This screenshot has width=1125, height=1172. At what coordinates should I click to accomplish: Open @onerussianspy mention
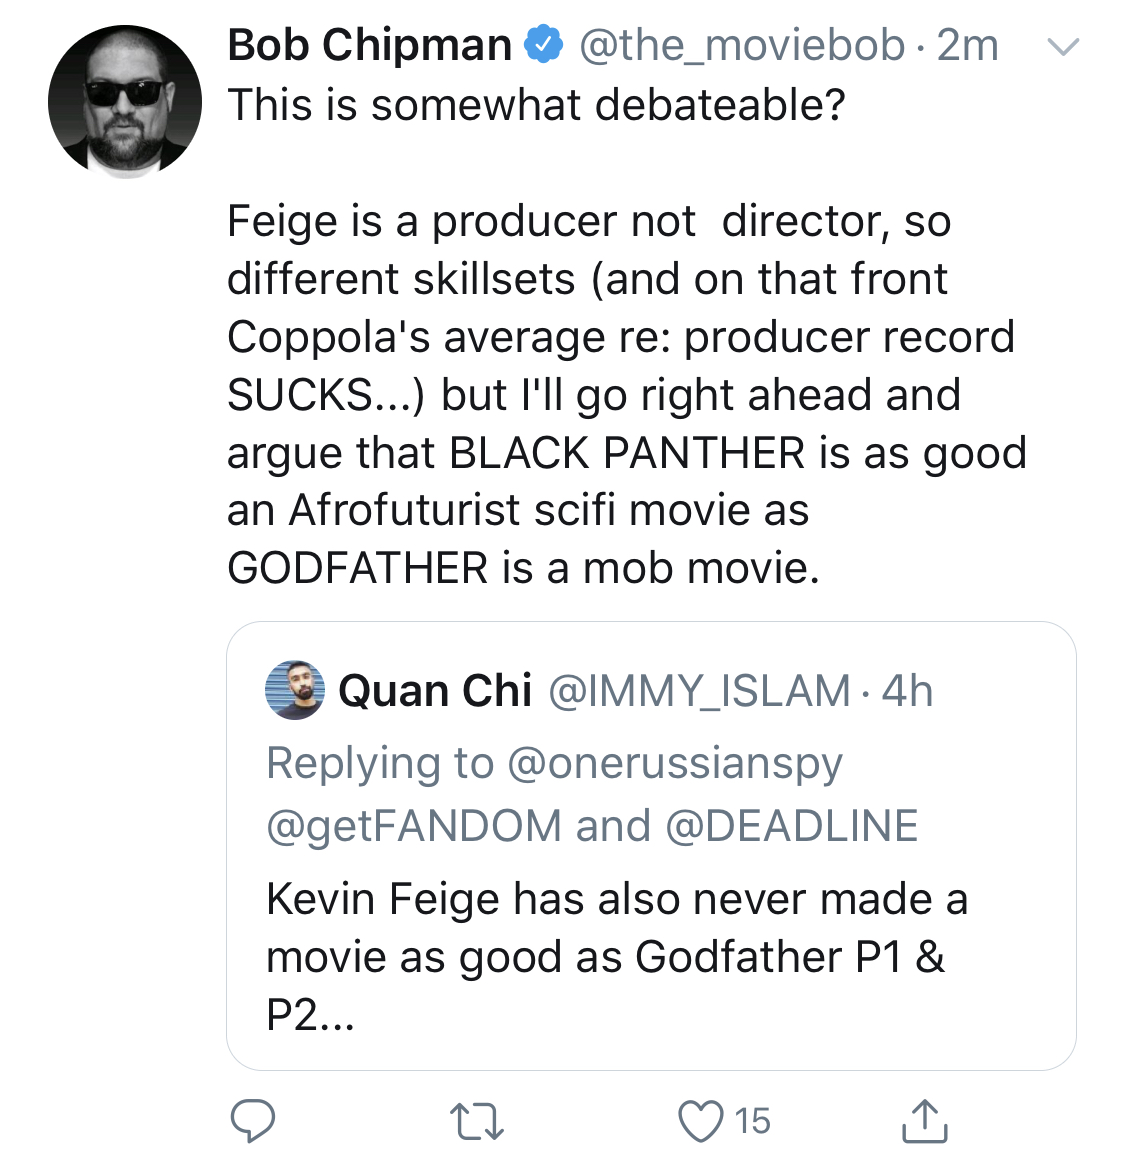tap(674, 764)
